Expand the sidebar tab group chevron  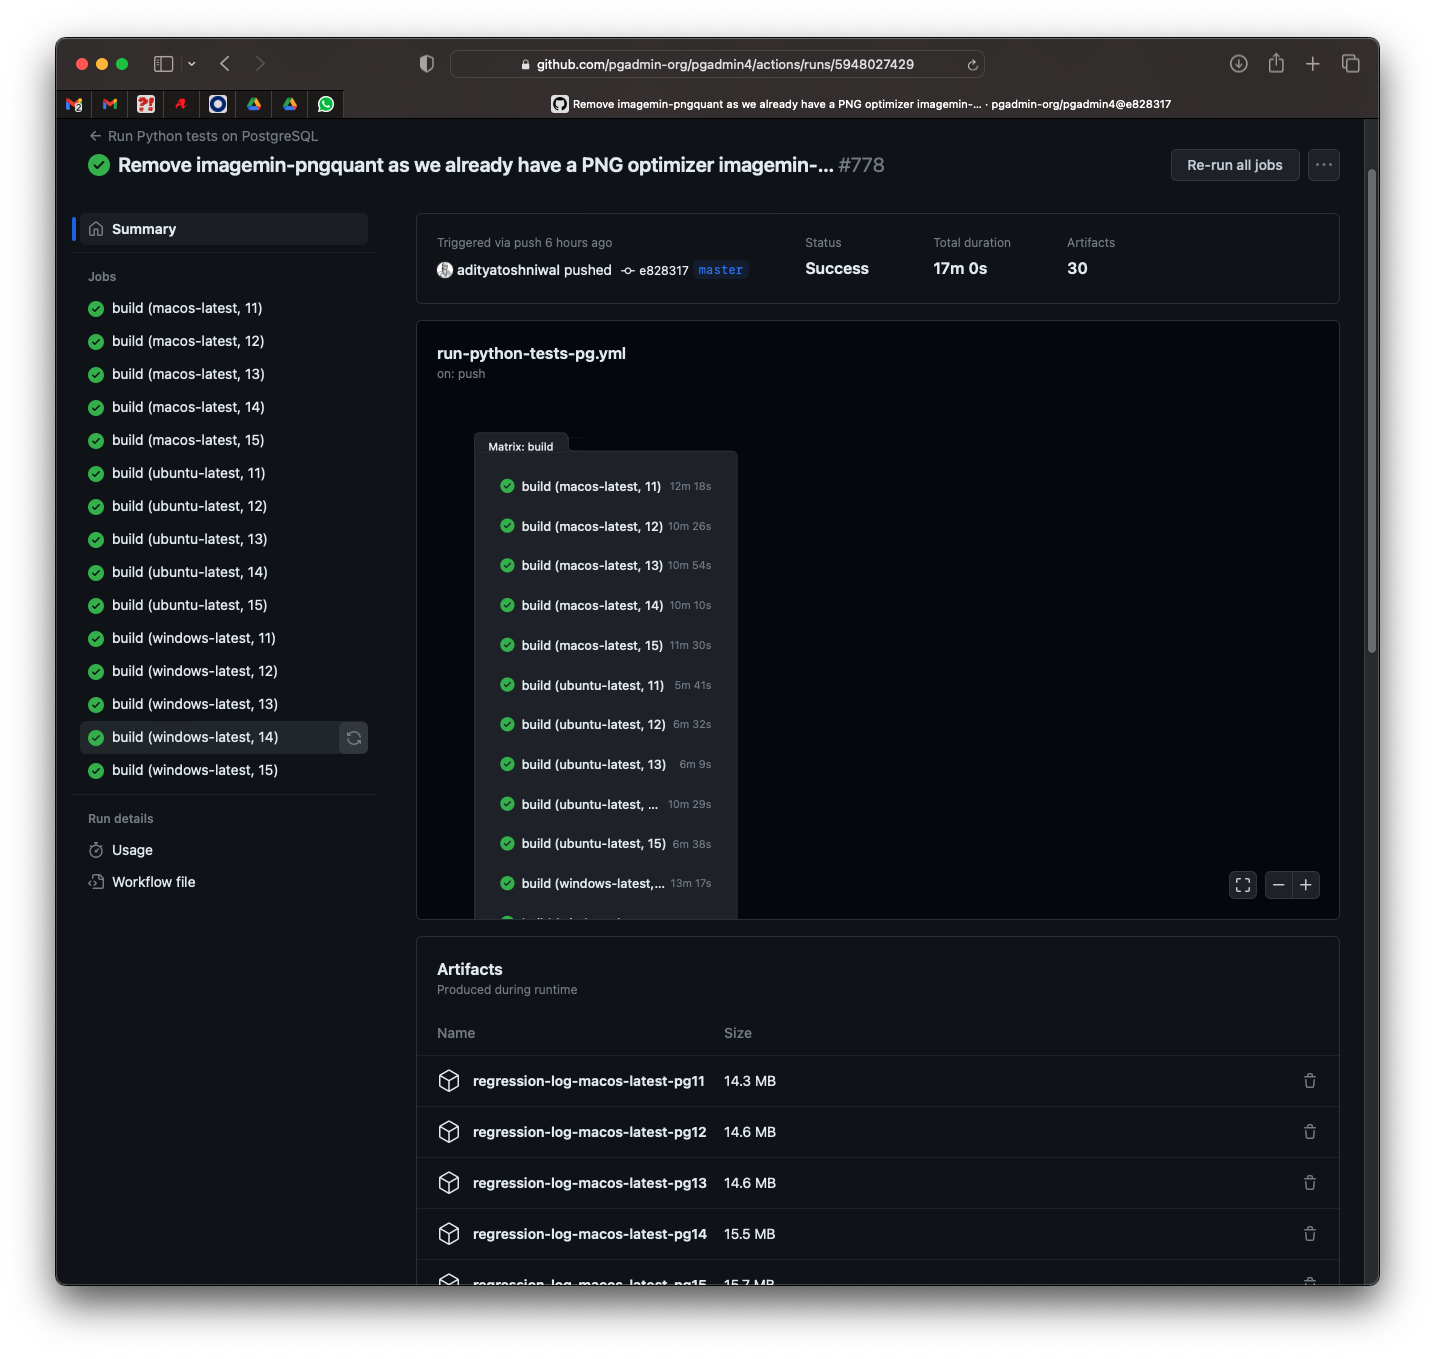point(190,63)
